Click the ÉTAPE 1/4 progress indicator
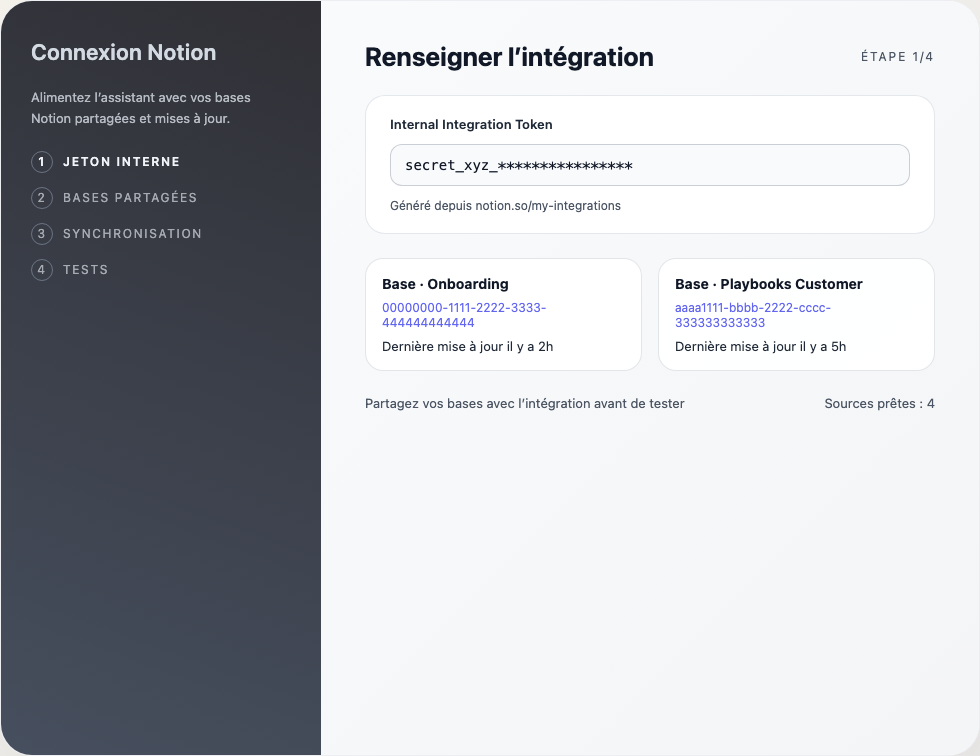Screen dimensions: 980x756 point(897,57)
